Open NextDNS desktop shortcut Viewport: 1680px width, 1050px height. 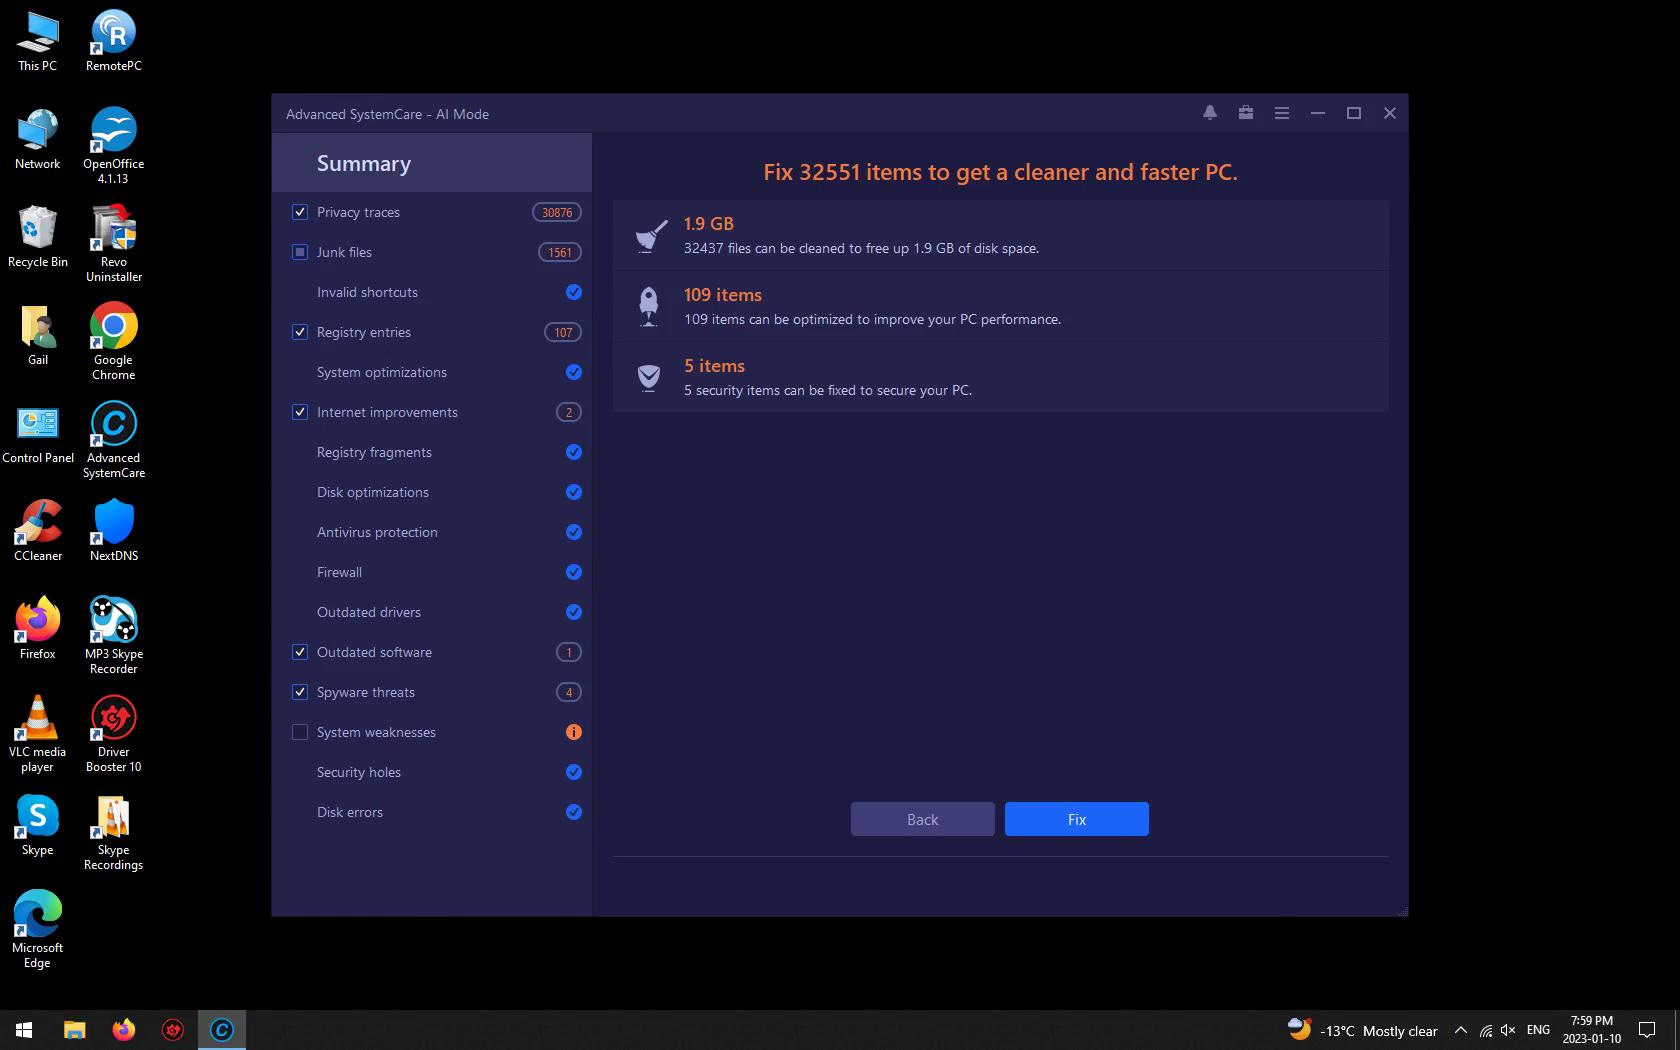[x=113, y=531]
